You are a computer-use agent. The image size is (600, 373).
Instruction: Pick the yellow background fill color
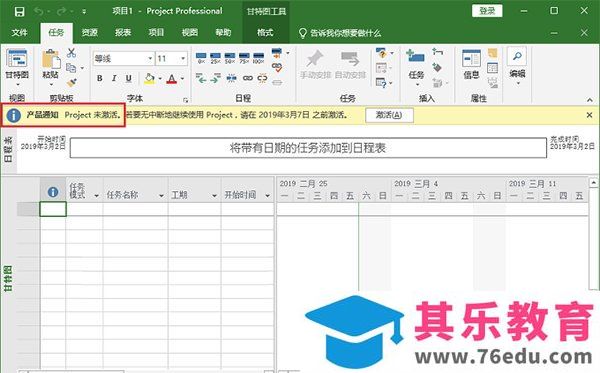point(150,79)
